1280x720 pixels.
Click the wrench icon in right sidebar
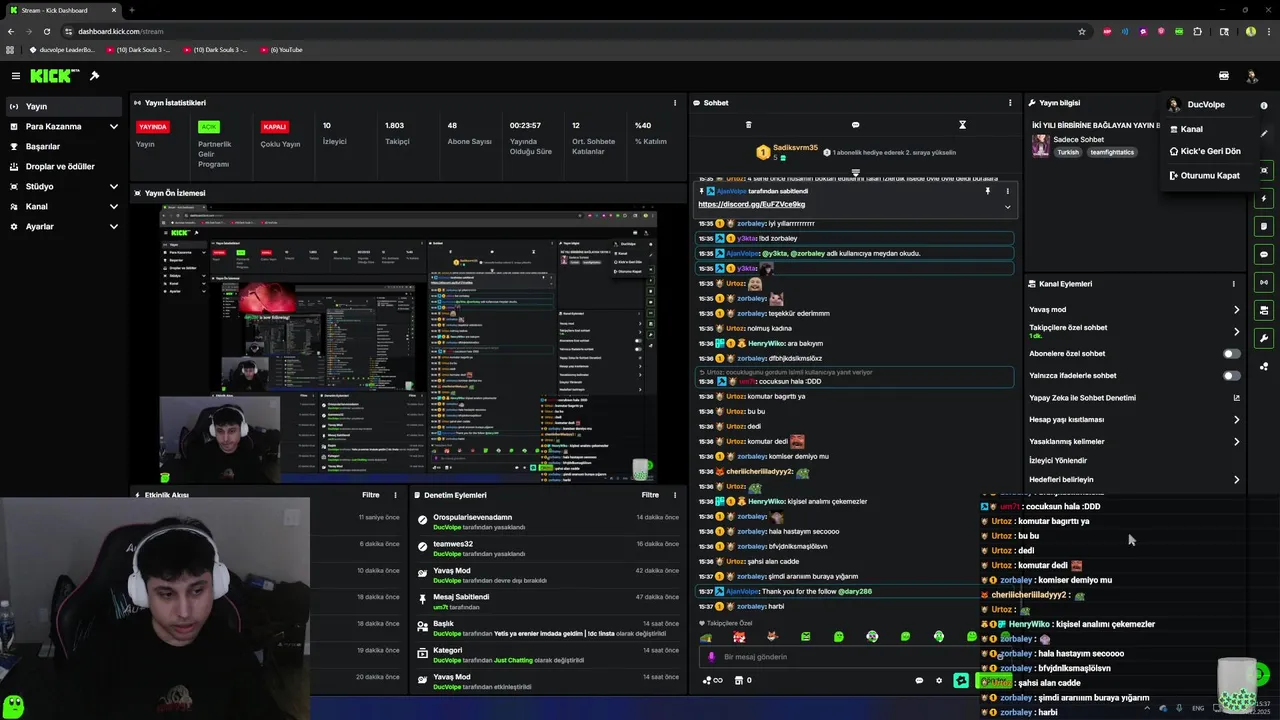point(1264,338)
